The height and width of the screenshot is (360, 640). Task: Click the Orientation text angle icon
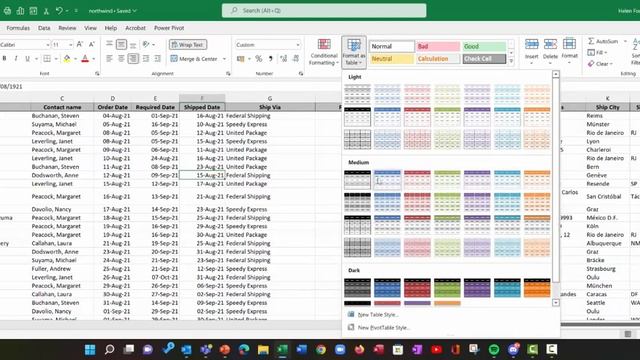click(x=146, y=44)
